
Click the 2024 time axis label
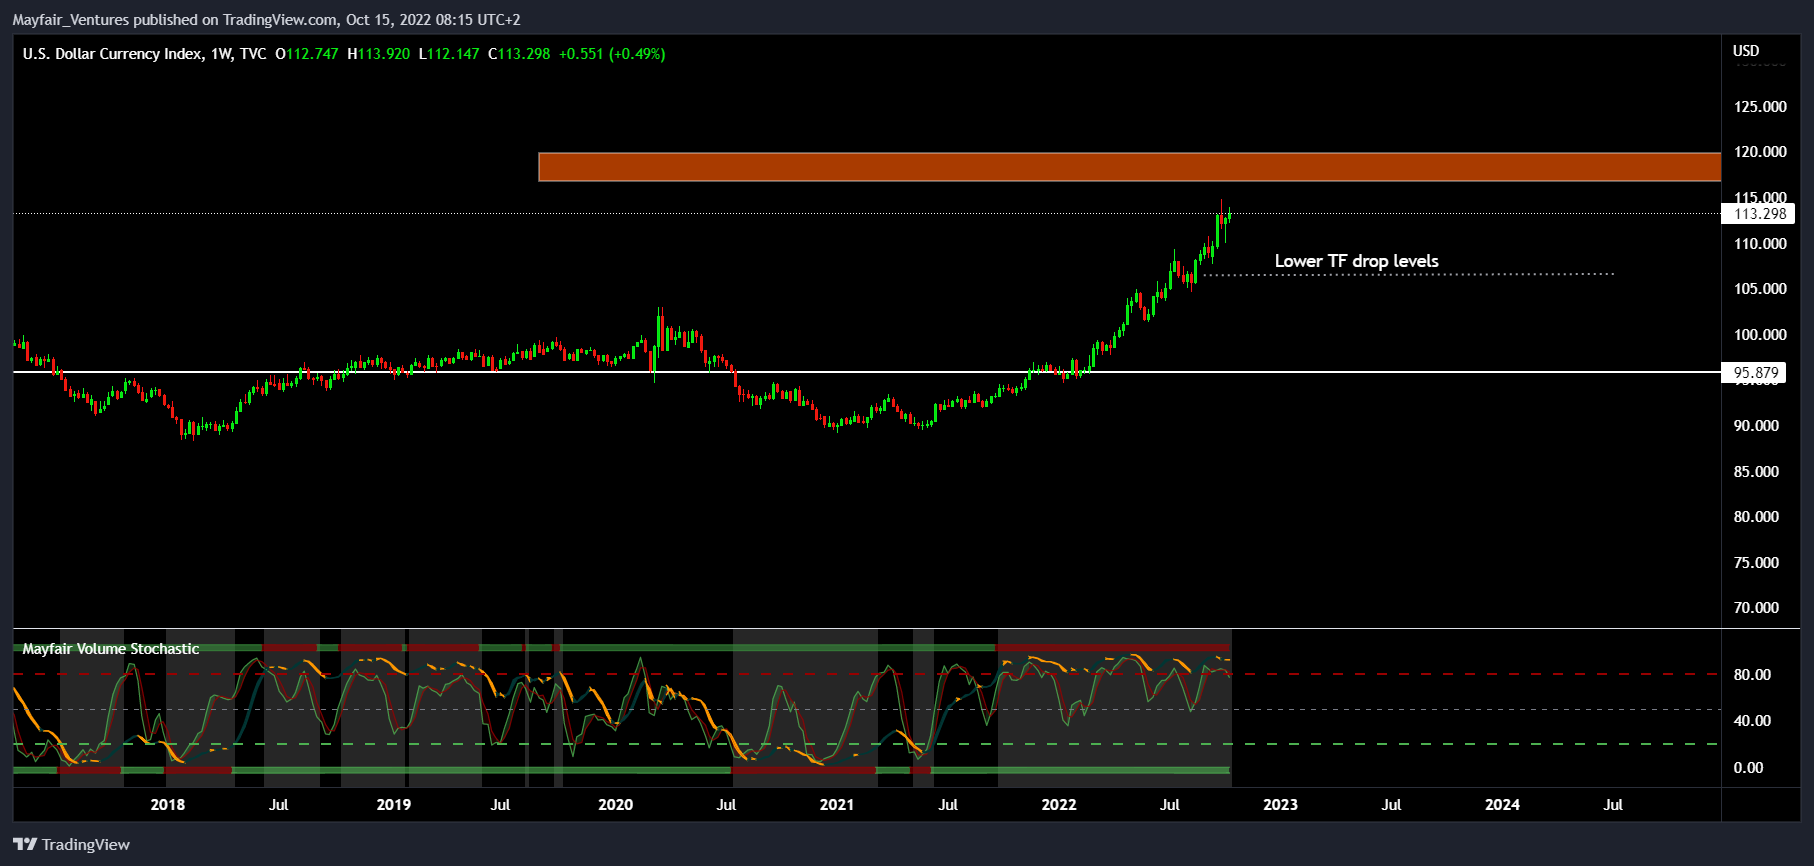click(x=1502, y=805)
